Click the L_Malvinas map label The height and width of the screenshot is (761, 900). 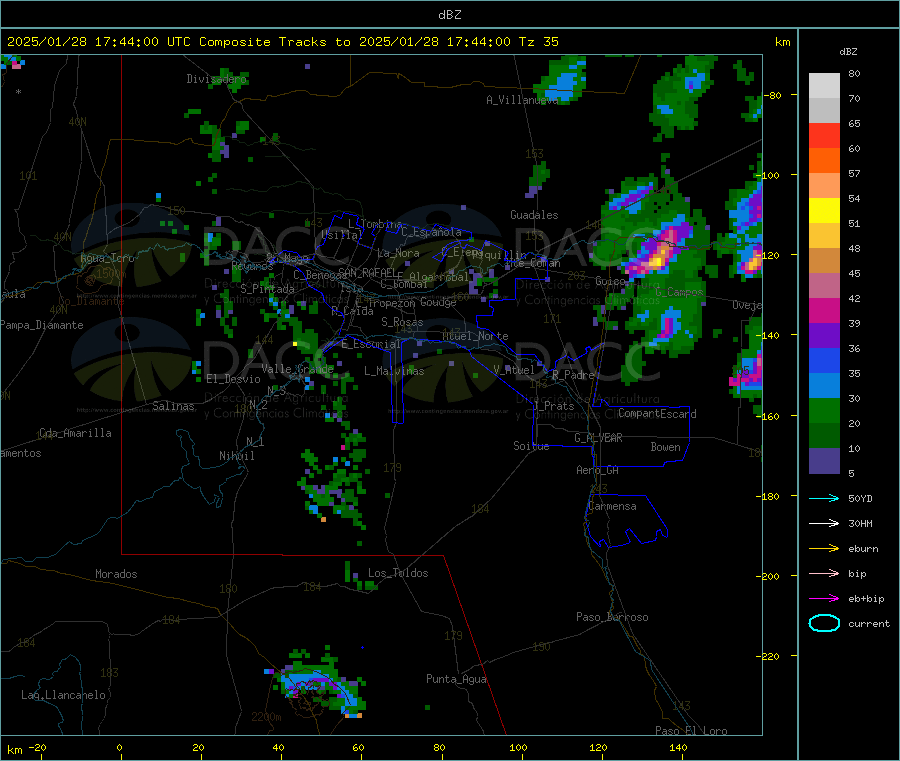[394, 371]
